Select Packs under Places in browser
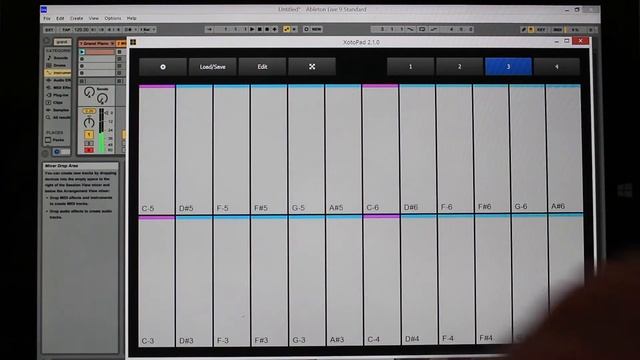This screenshot has height=360, width=640. (x=58, y=140)
